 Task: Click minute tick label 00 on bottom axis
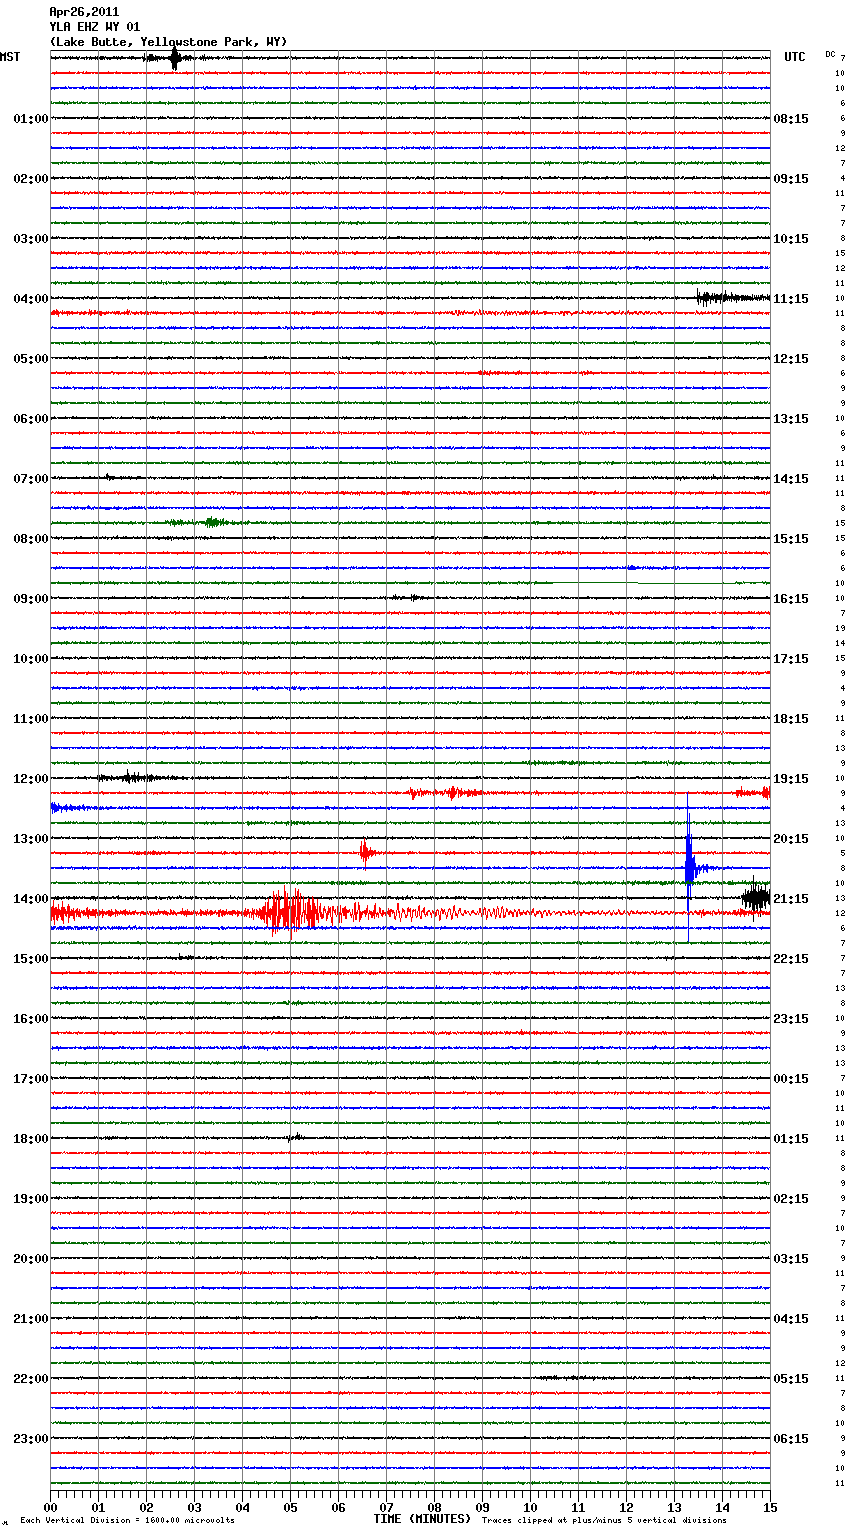pyautogui.click(x=50, y=1507)
